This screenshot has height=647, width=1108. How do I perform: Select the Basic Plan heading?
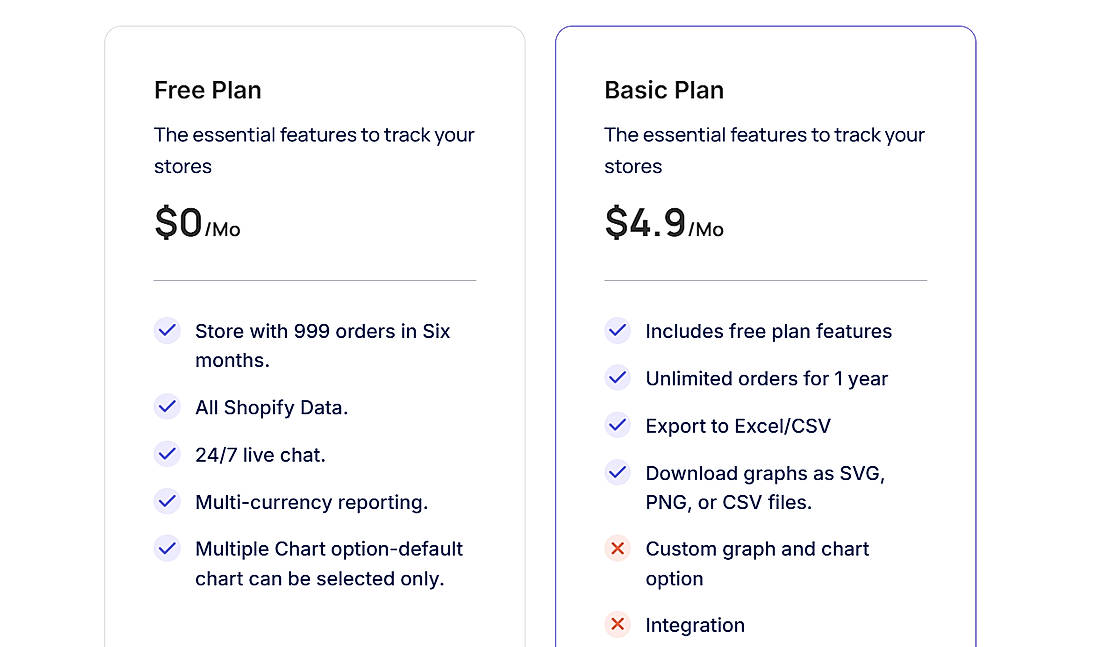pos(664,90)
